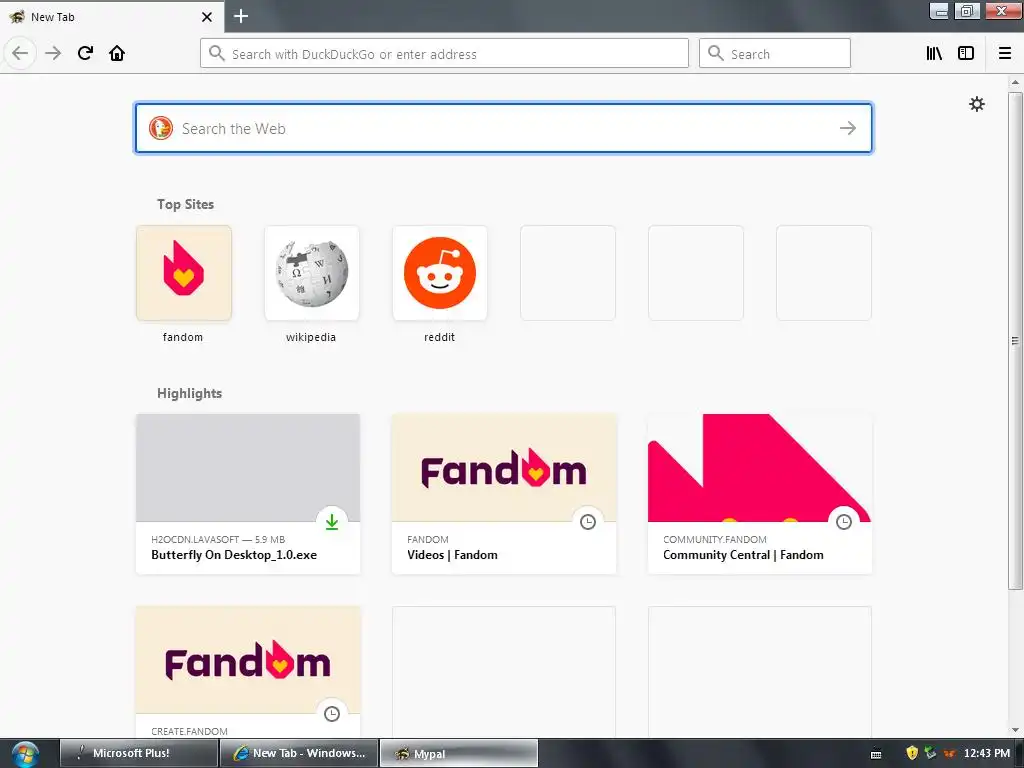
Task: Click the network connection tray icon
Action: [x=930, y=753]
